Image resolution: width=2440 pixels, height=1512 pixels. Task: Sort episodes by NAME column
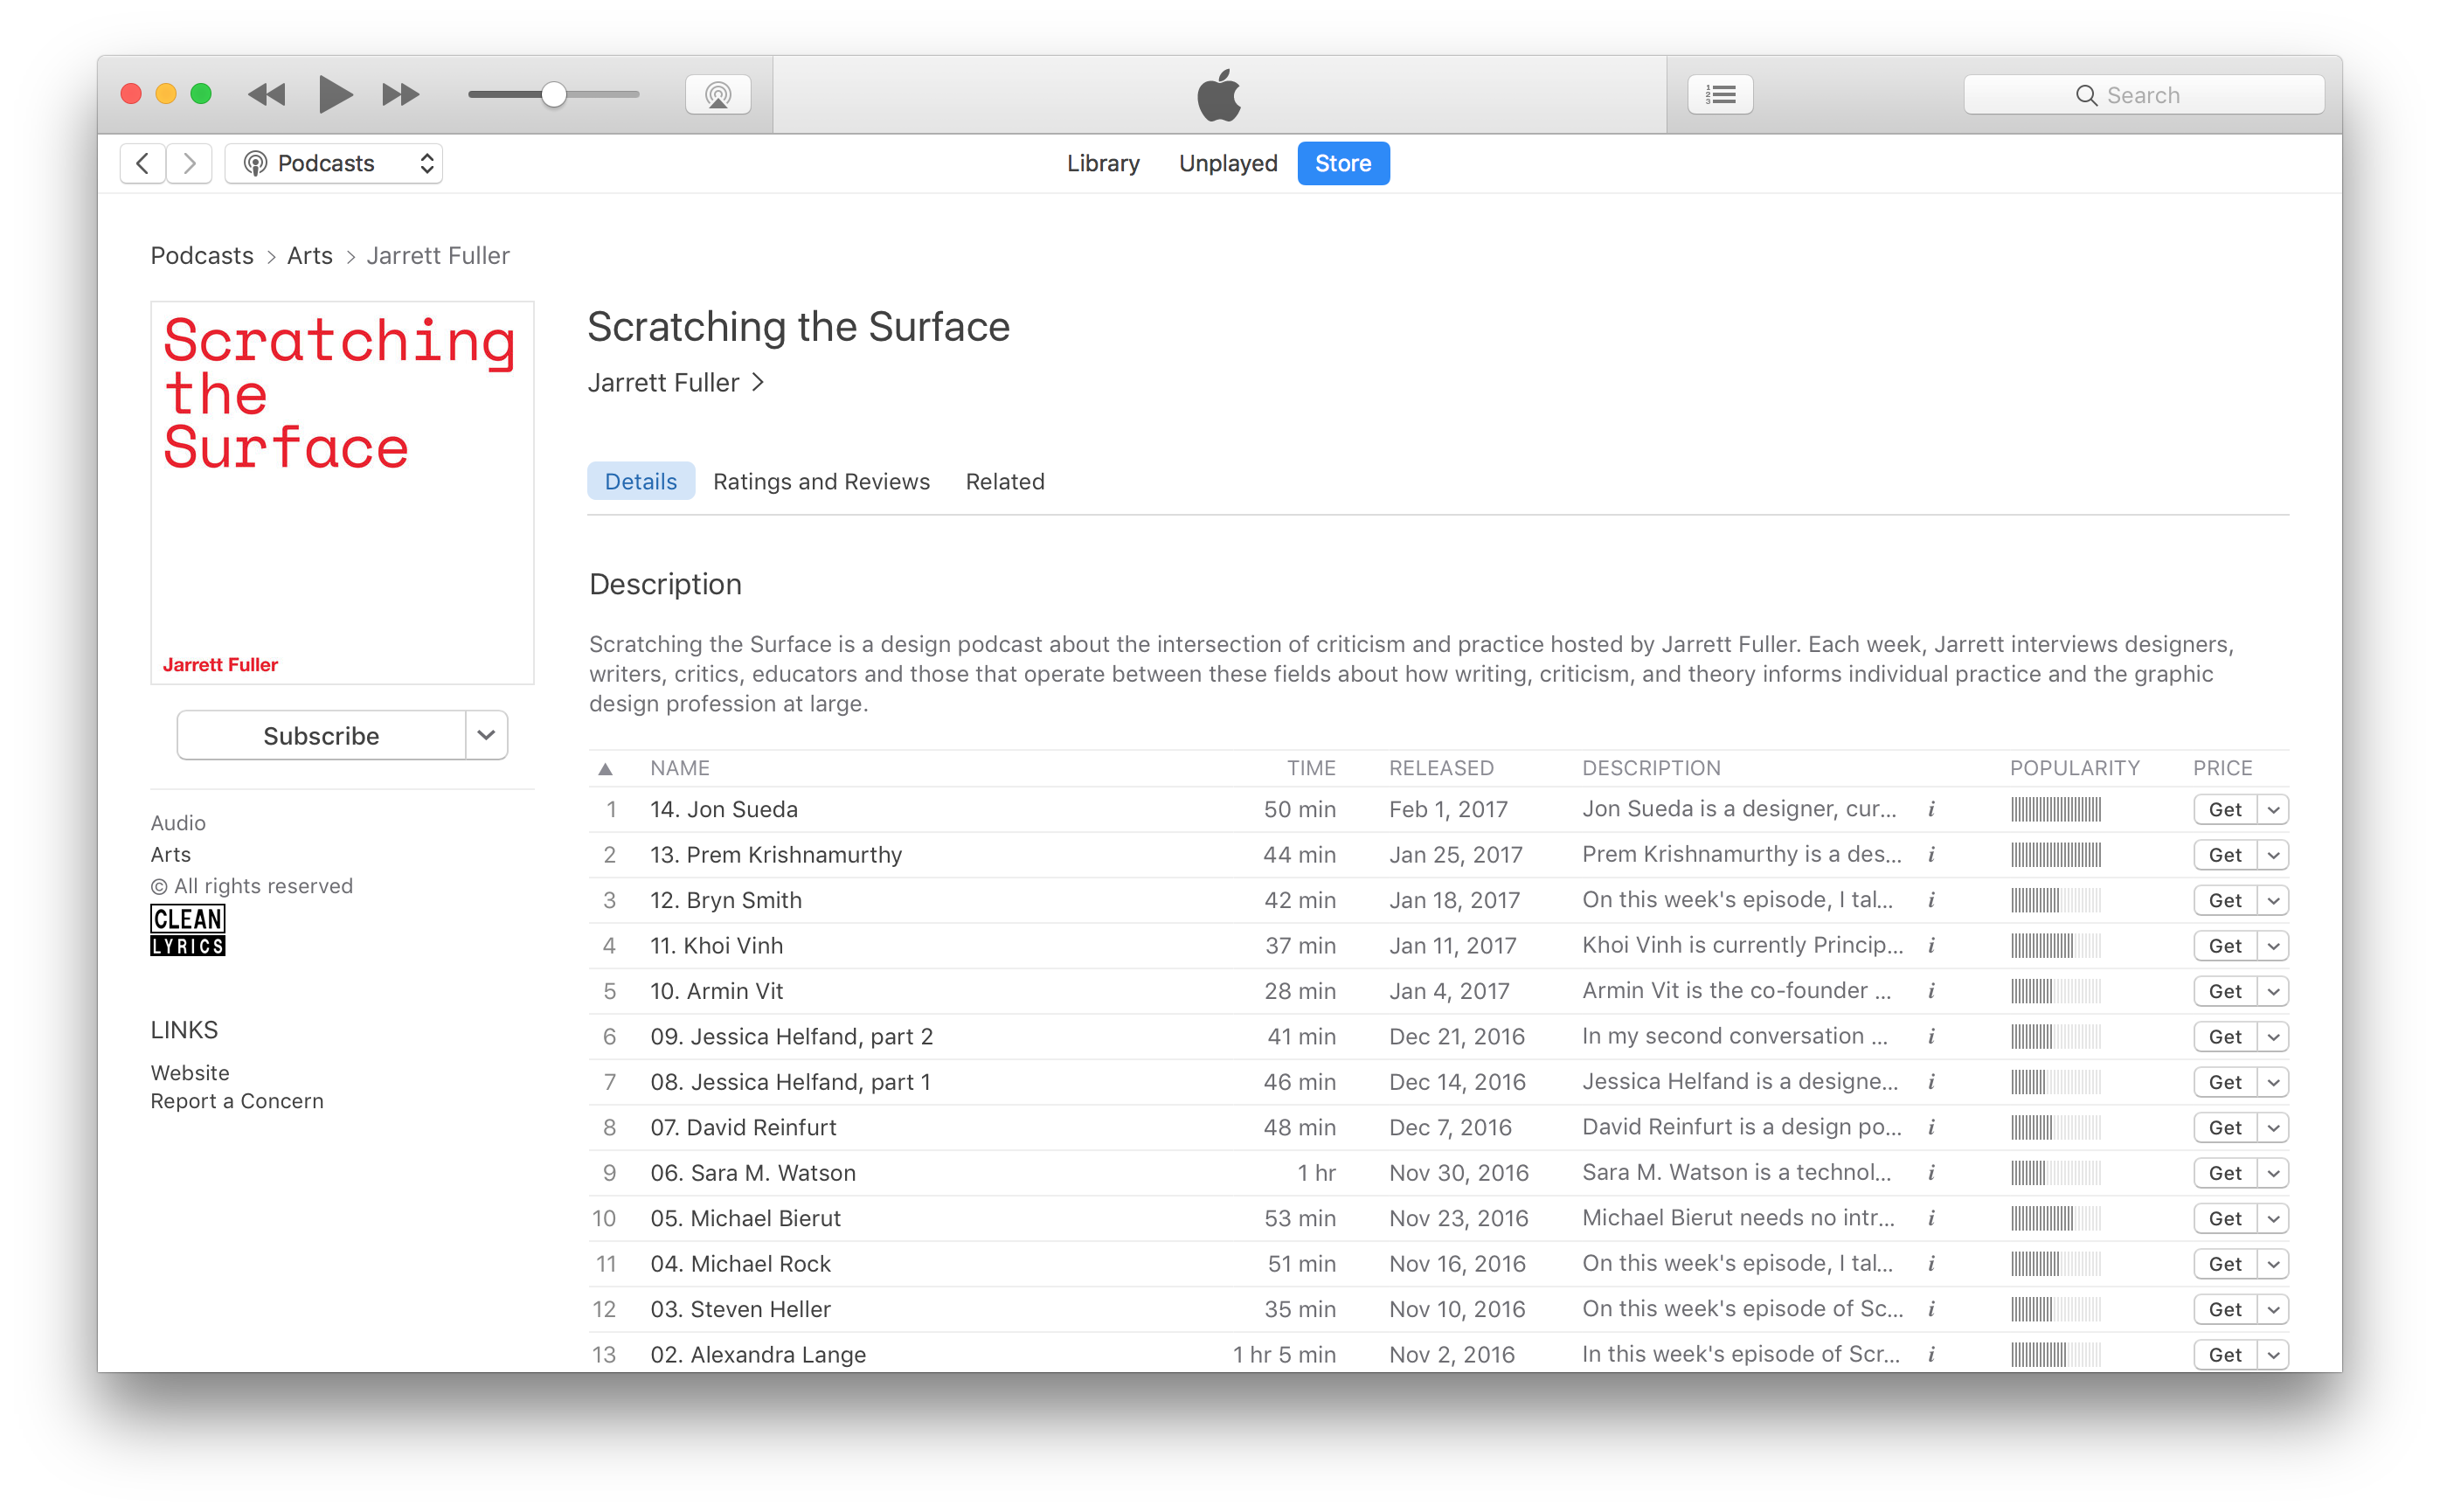pyautogui.click(x=680, y=768)
